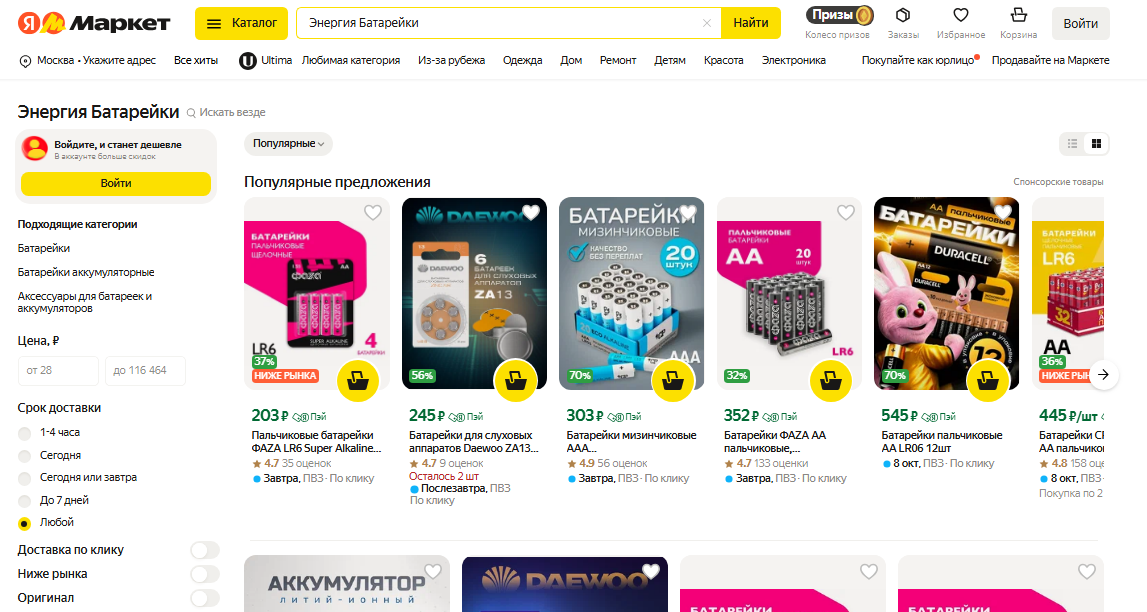The image size is (1147, 612).
Task: Click the yellow Найти search button
Action: pyautogui.click(x=751, y=23)
